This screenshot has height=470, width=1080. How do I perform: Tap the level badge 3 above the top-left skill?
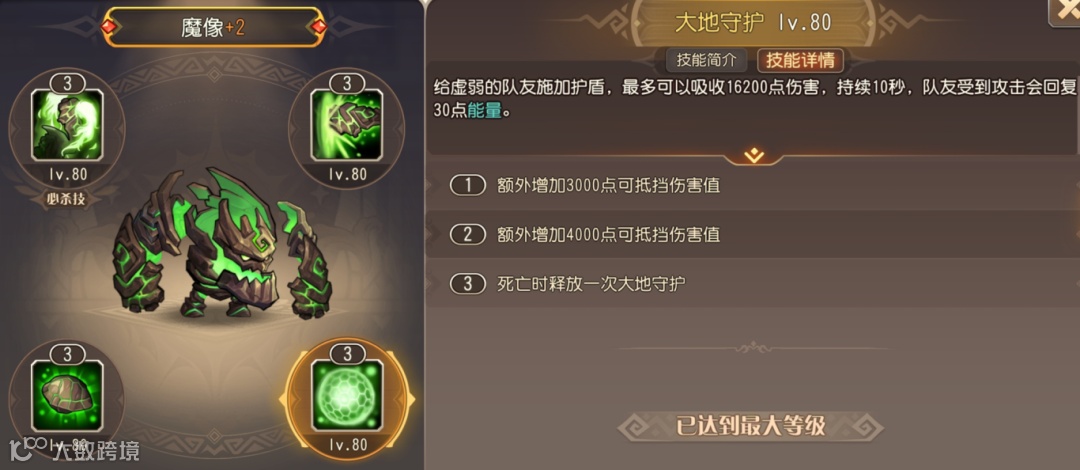click(68, 83)
